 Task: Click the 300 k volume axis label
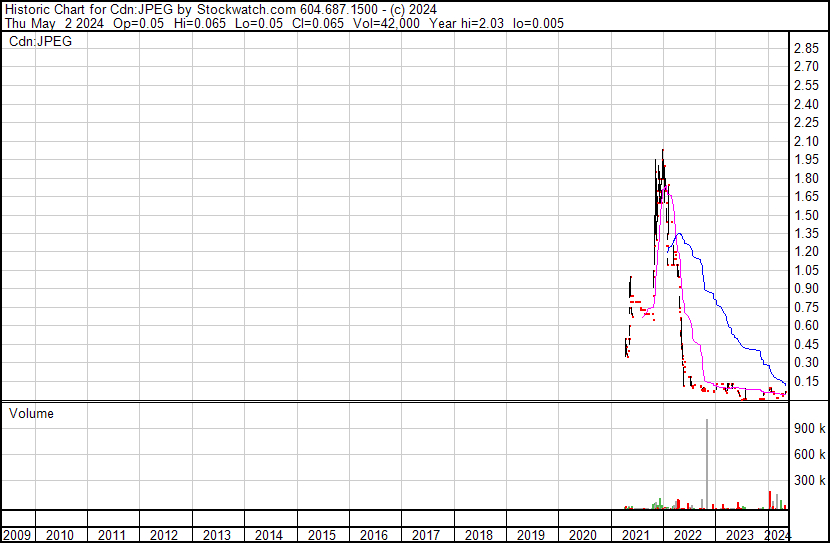click(x=808, y=480)
